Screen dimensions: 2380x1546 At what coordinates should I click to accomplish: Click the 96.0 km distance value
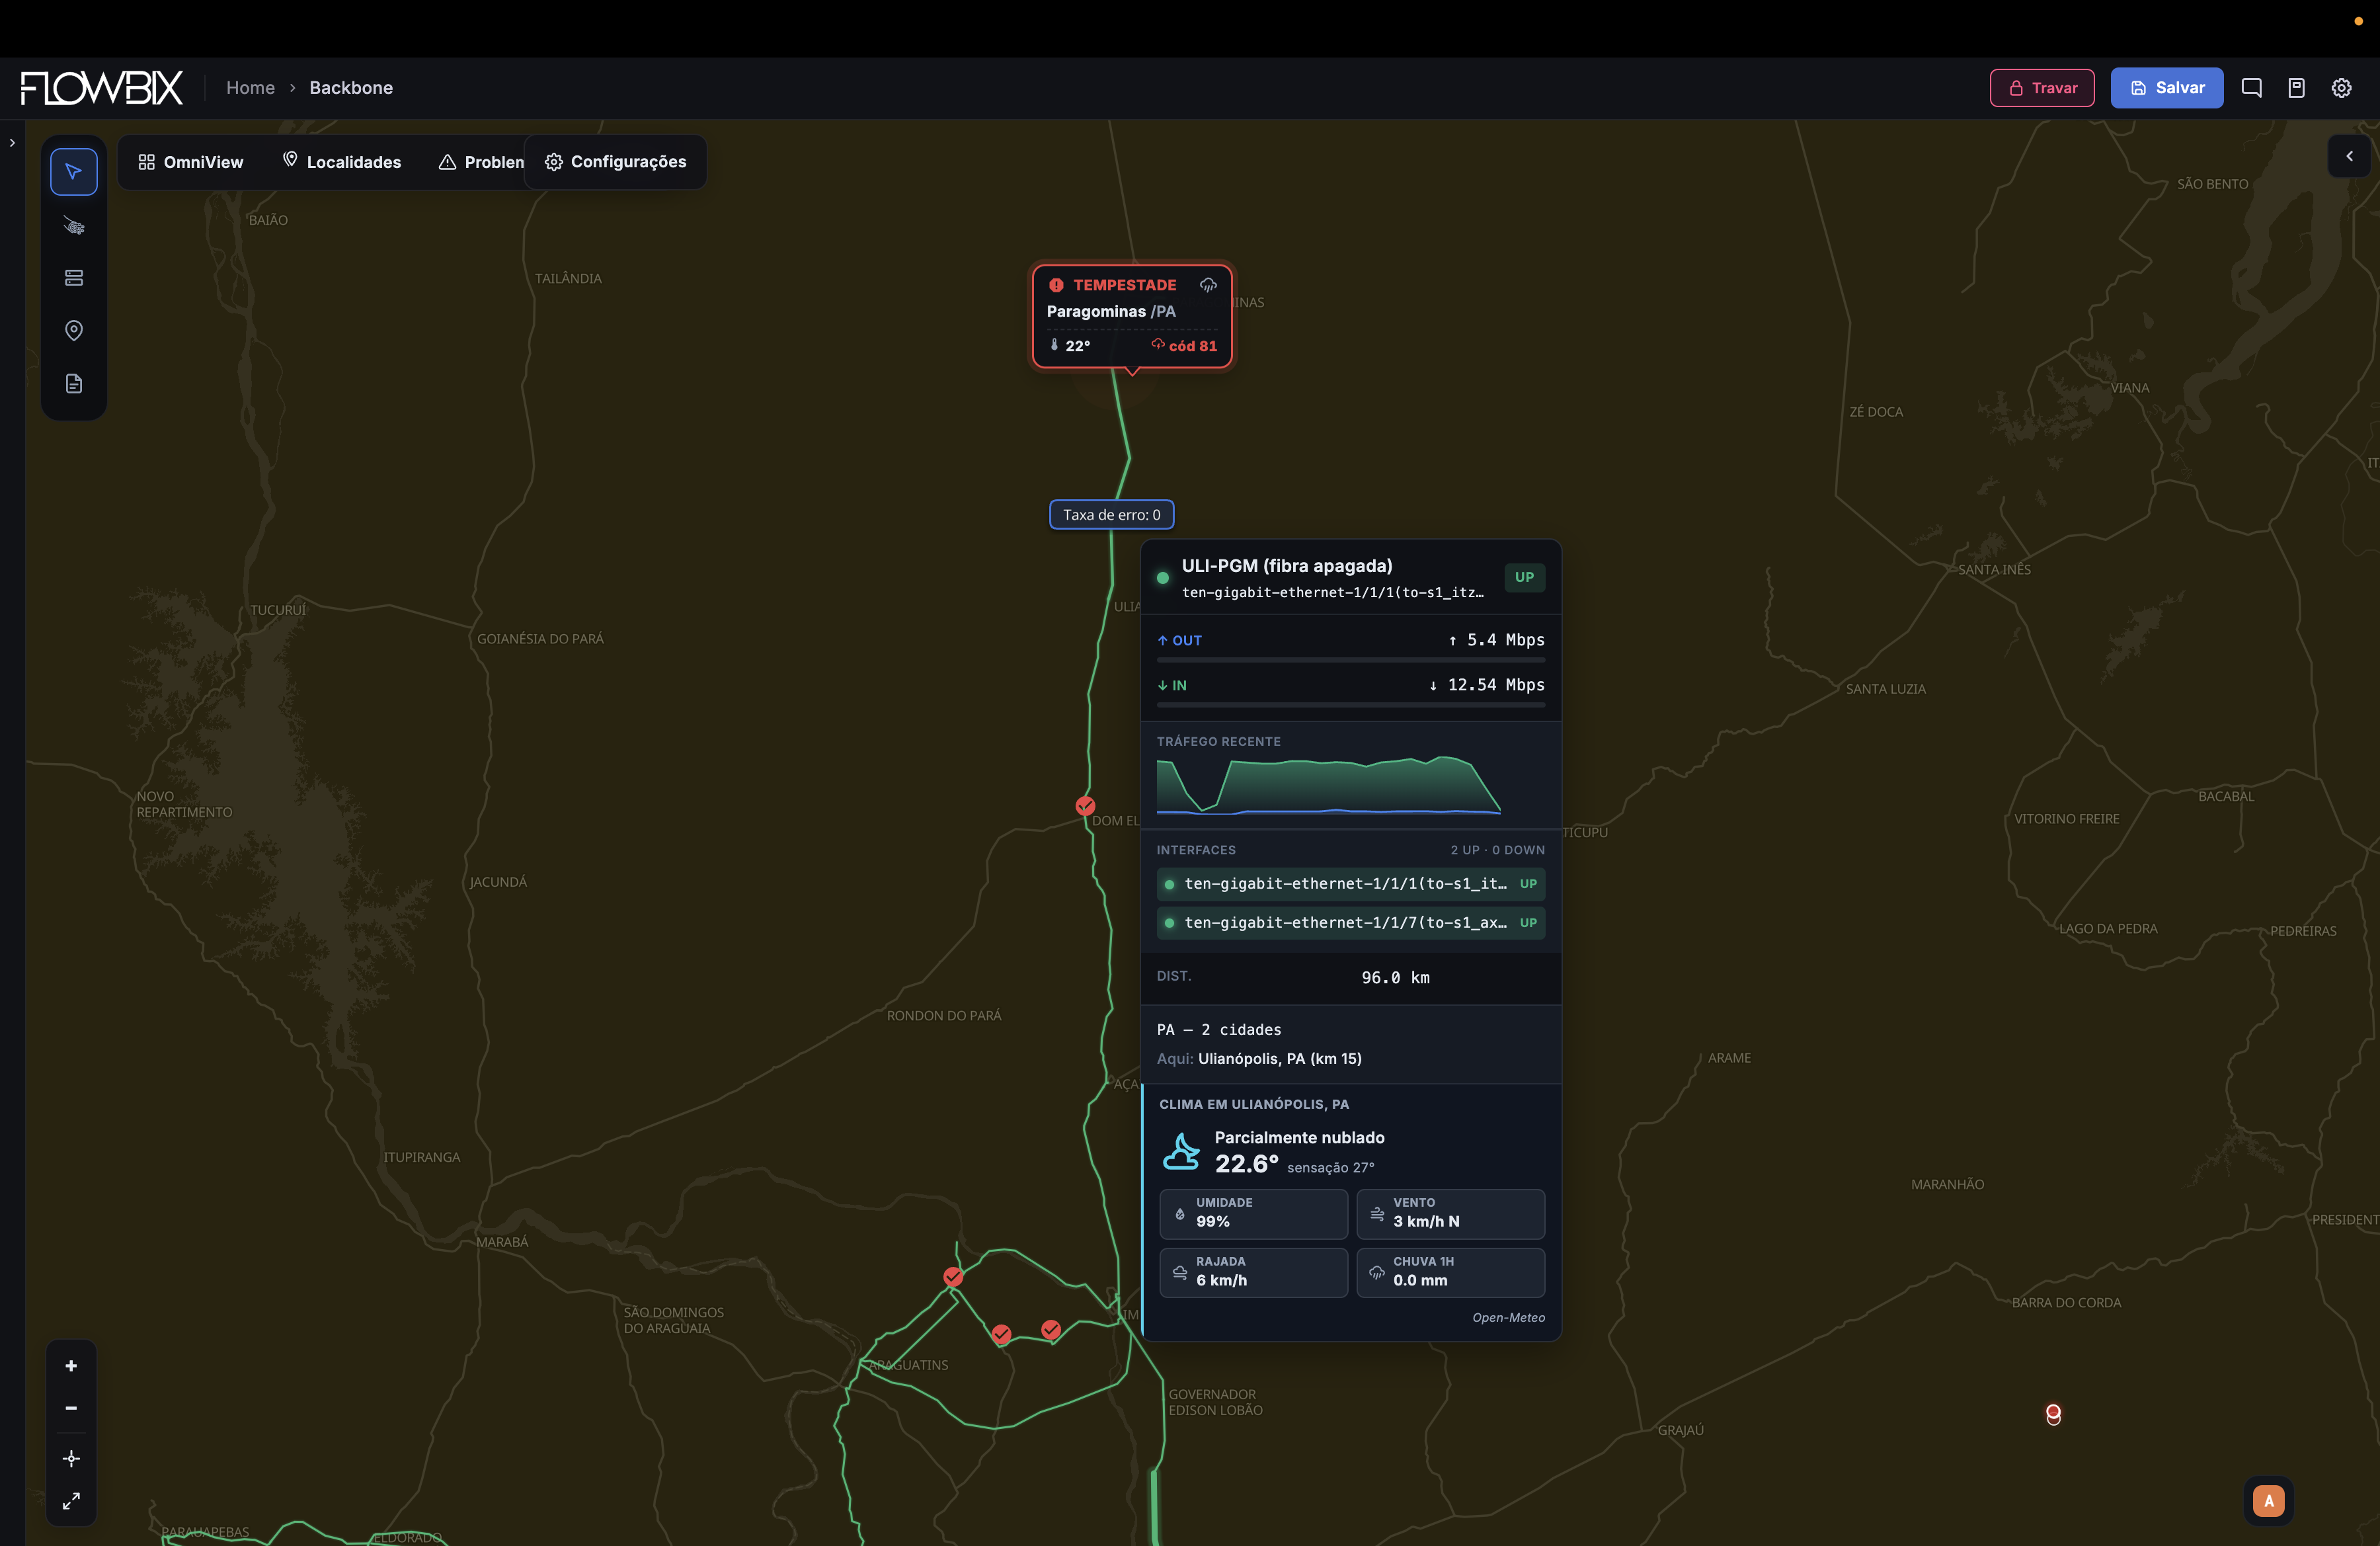pyautogui.click(x=1395, y=978)
